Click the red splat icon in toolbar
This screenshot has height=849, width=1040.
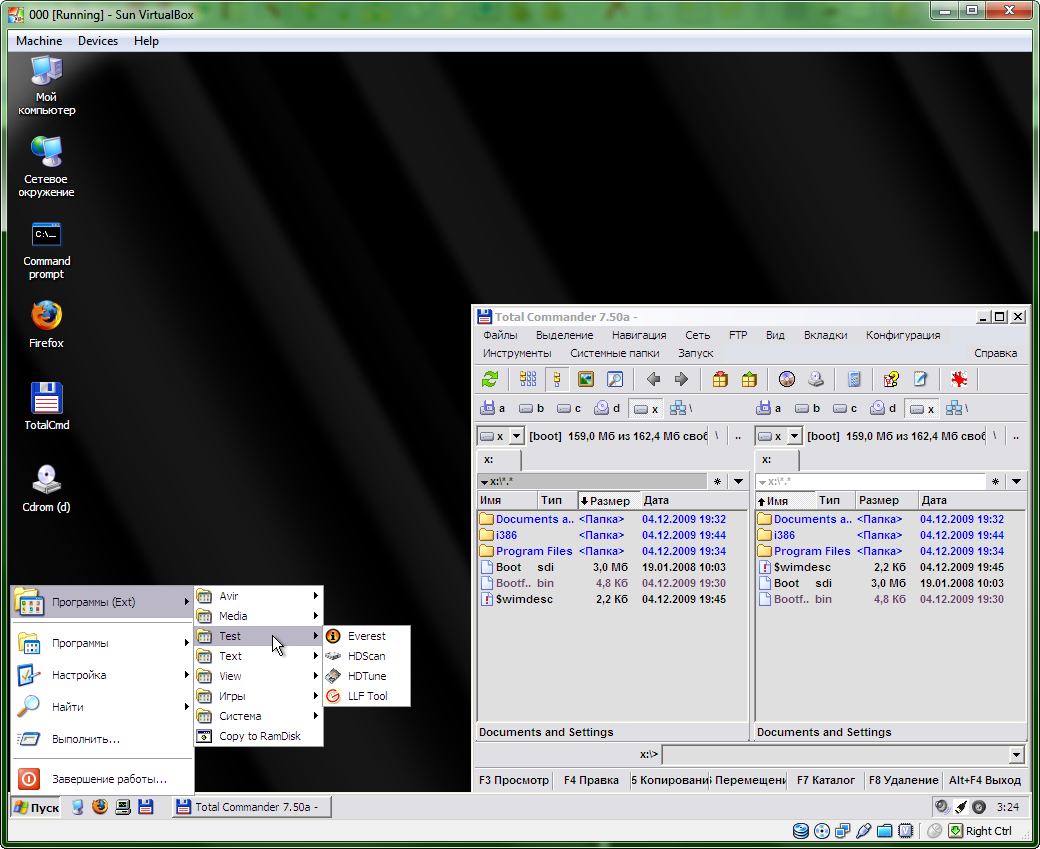click(x=959, y=380)
